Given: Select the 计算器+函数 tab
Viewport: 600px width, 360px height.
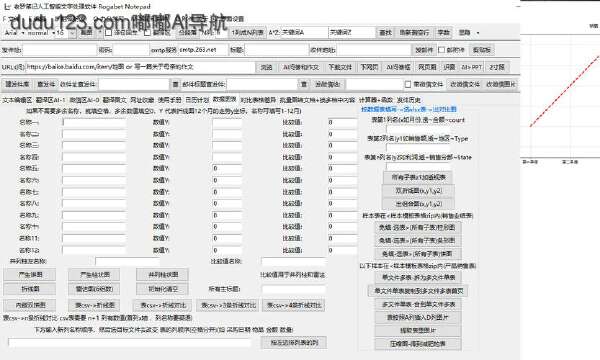Looking at the screenshot, I should 375,100.
